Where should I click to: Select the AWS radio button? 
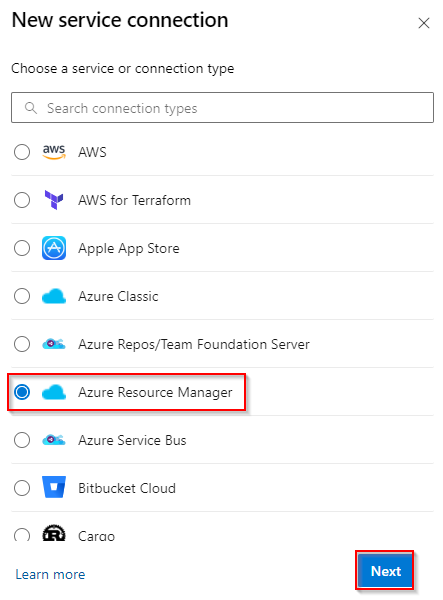point(22,152)
